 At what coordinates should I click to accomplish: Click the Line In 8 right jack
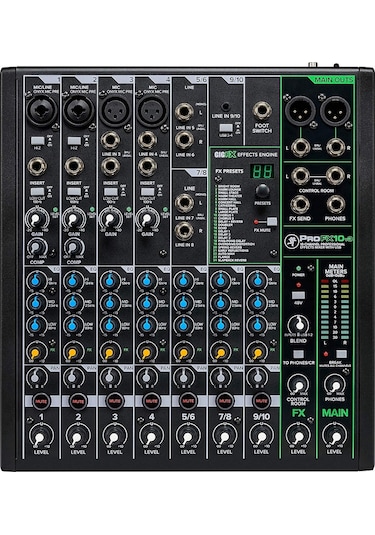coord(184,231)
